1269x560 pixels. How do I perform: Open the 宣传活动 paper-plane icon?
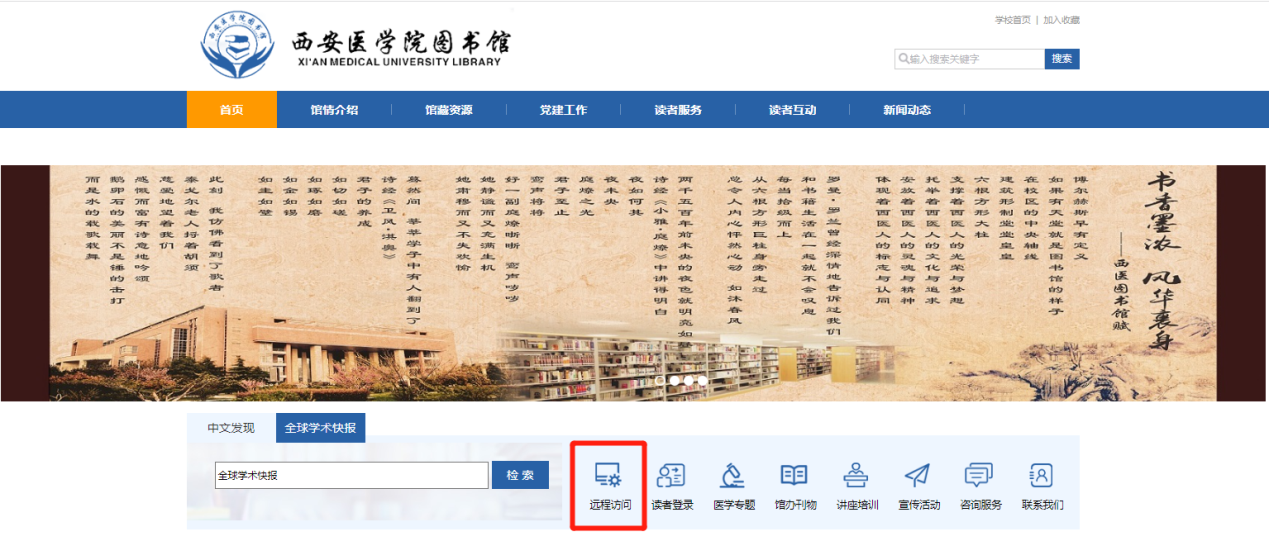tap(917, 475)
